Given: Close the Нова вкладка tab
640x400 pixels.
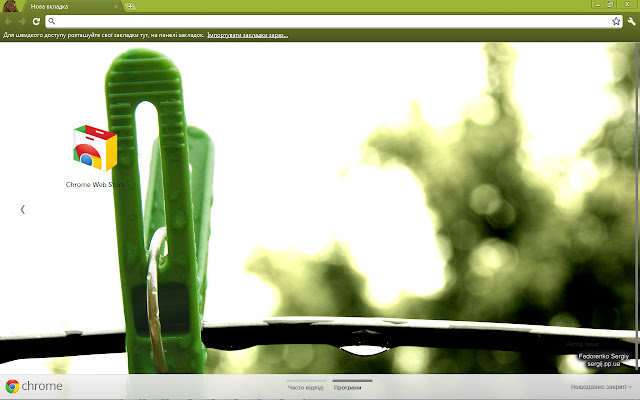Looking at the screenshot, I should [x=116, y=7].
